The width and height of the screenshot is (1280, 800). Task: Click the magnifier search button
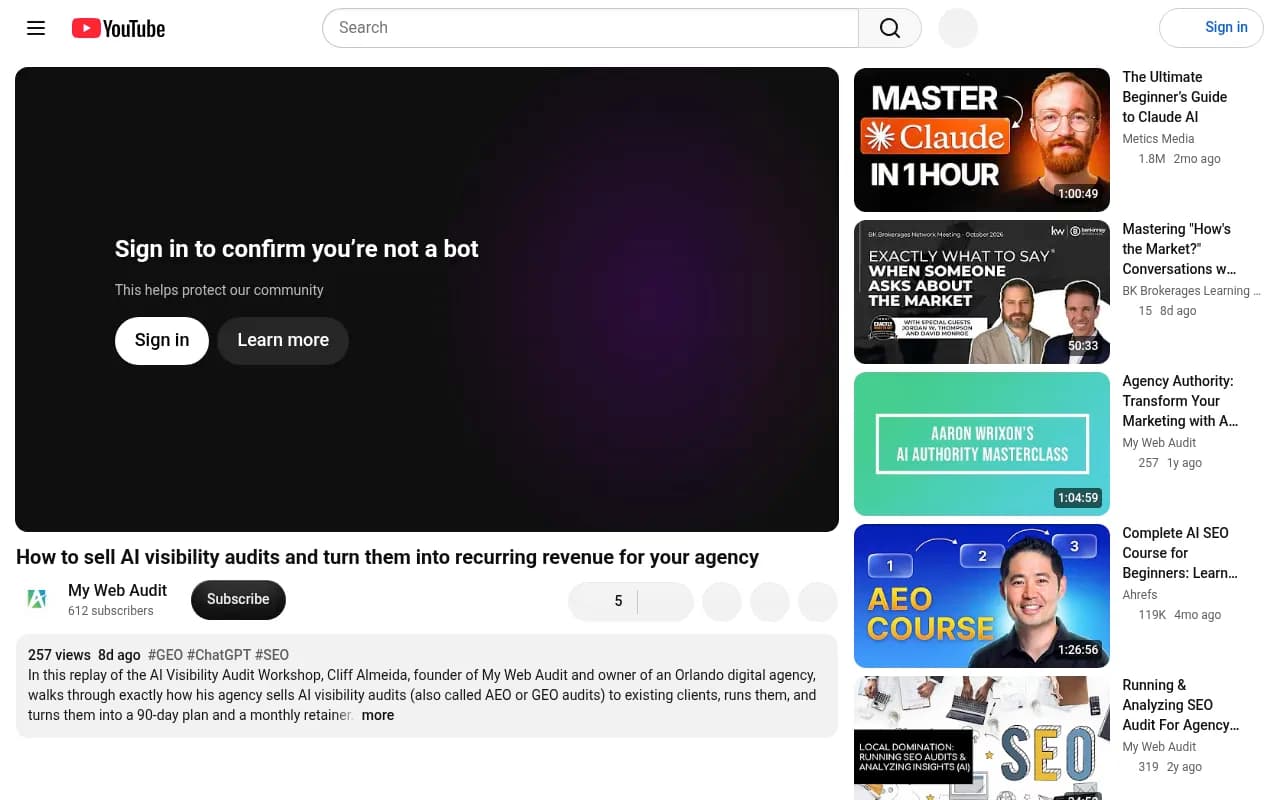(x=890, y=28)
